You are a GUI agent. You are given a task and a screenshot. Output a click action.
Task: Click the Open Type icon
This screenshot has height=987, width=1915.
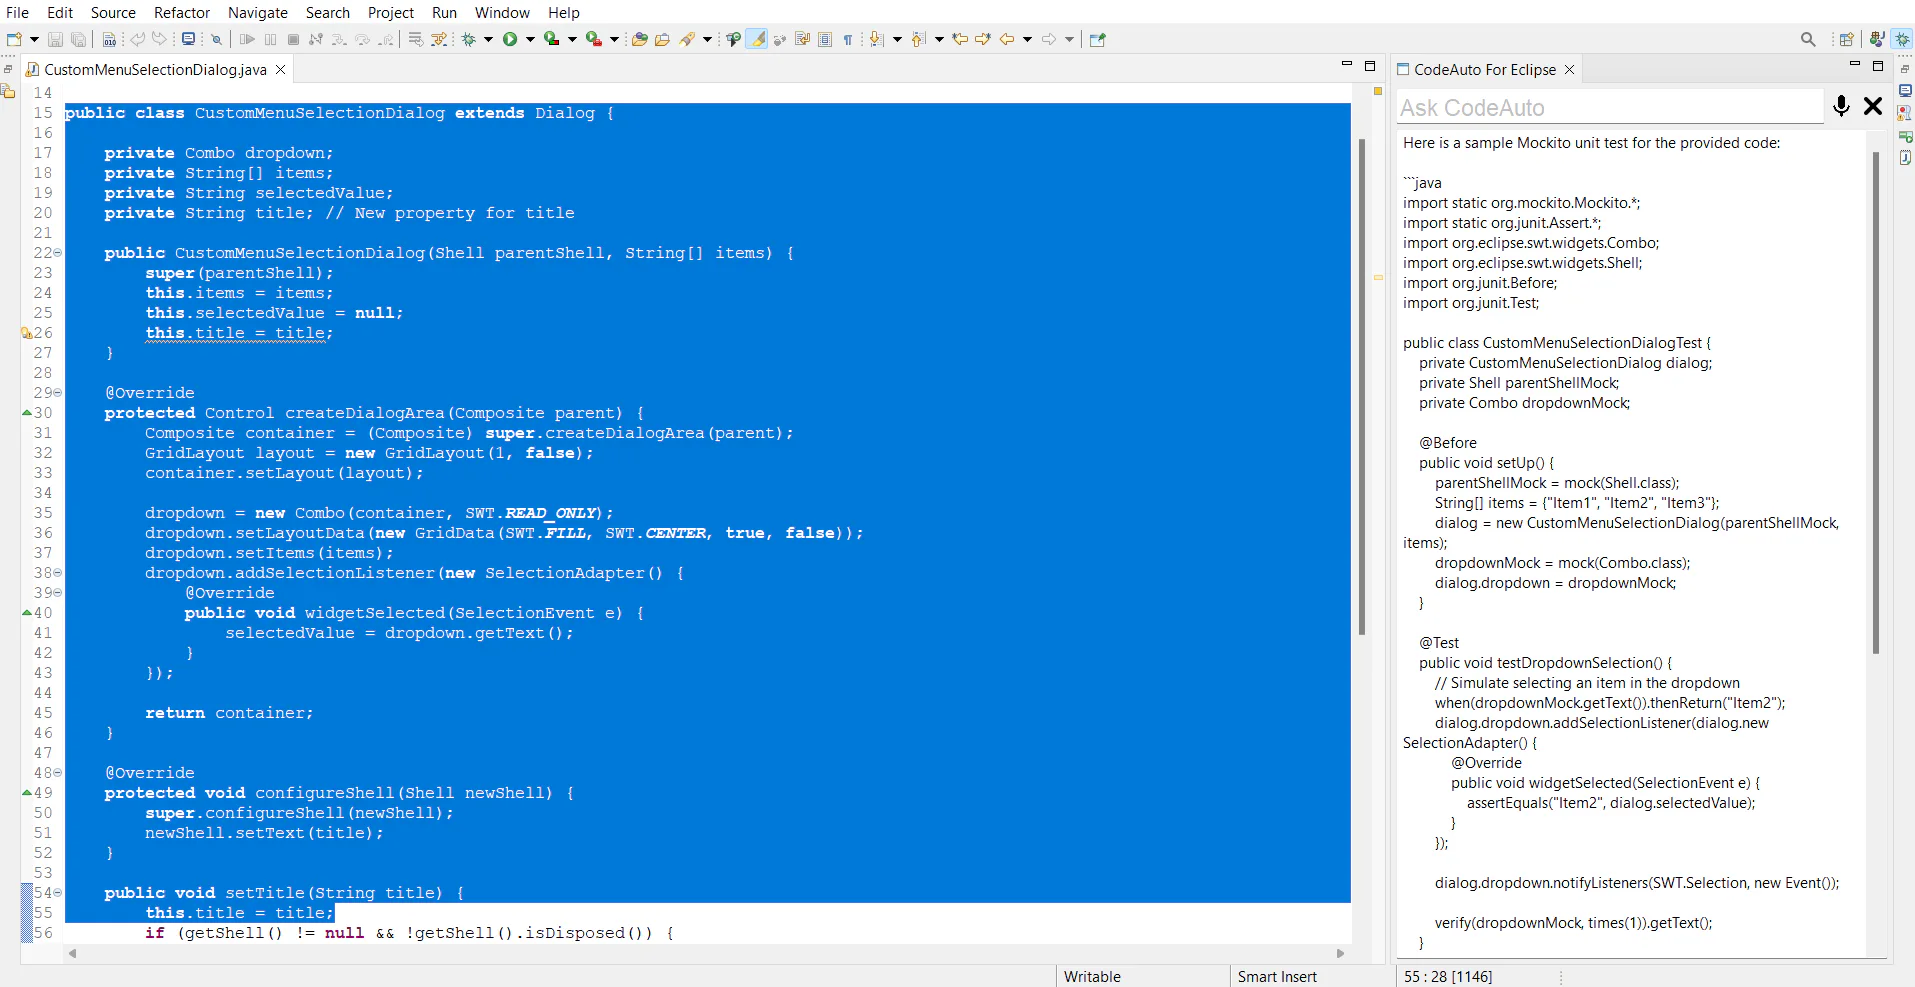(639, 39)
